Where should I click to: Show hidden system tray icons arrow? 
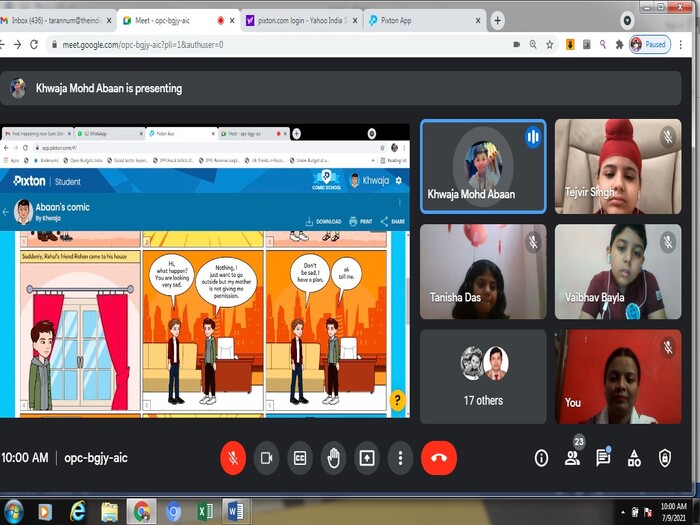point(623,512)
